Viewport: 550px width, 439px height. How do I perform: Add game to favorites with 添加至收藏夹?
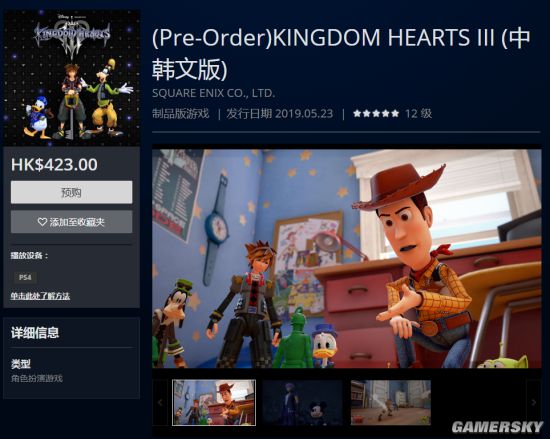(72, 222)
